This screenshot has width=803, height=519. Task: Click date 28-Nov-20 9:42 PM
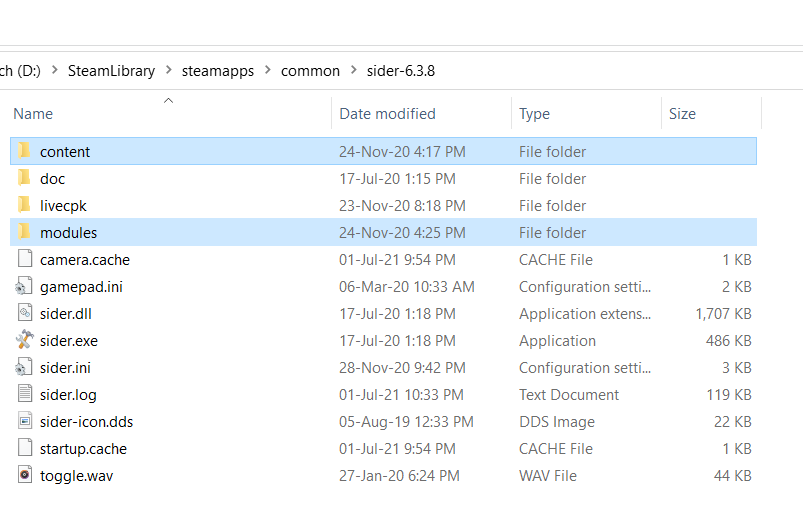[403, 368]
